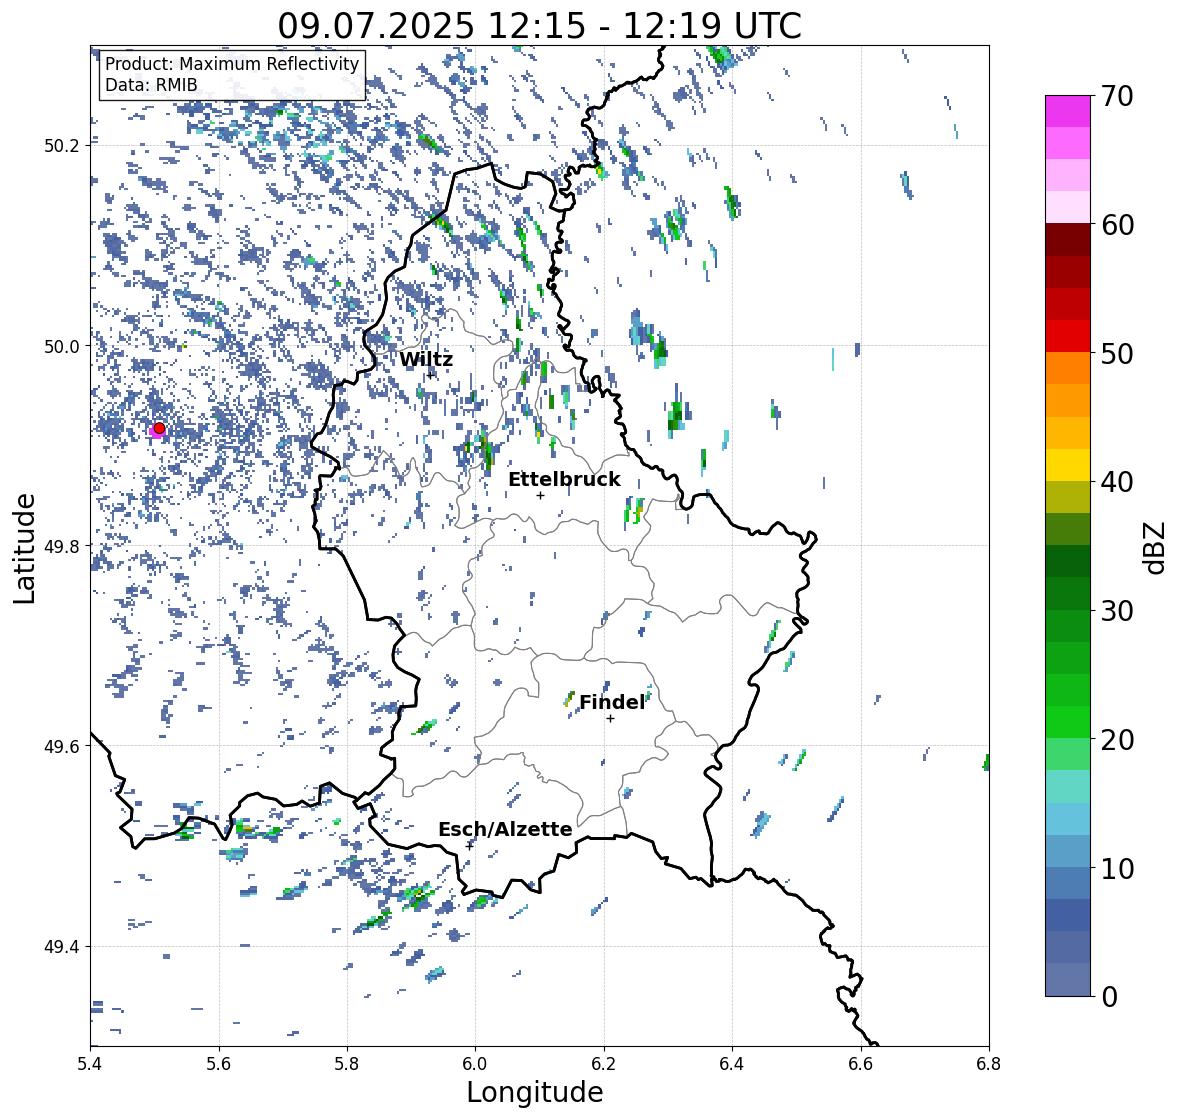Click the plot title 09.07.2025 12:15 - 12:19 UTC

pyautogui.click(x=539, y=26)
